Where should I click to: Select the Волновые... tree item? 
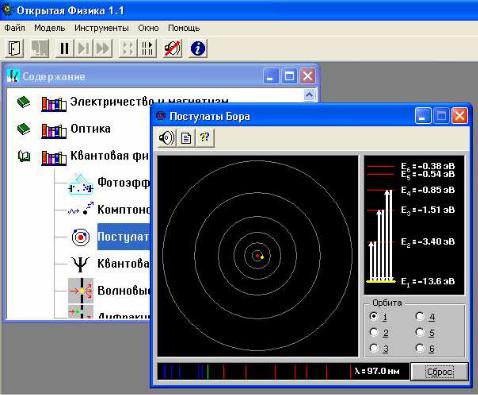(123, 291)
